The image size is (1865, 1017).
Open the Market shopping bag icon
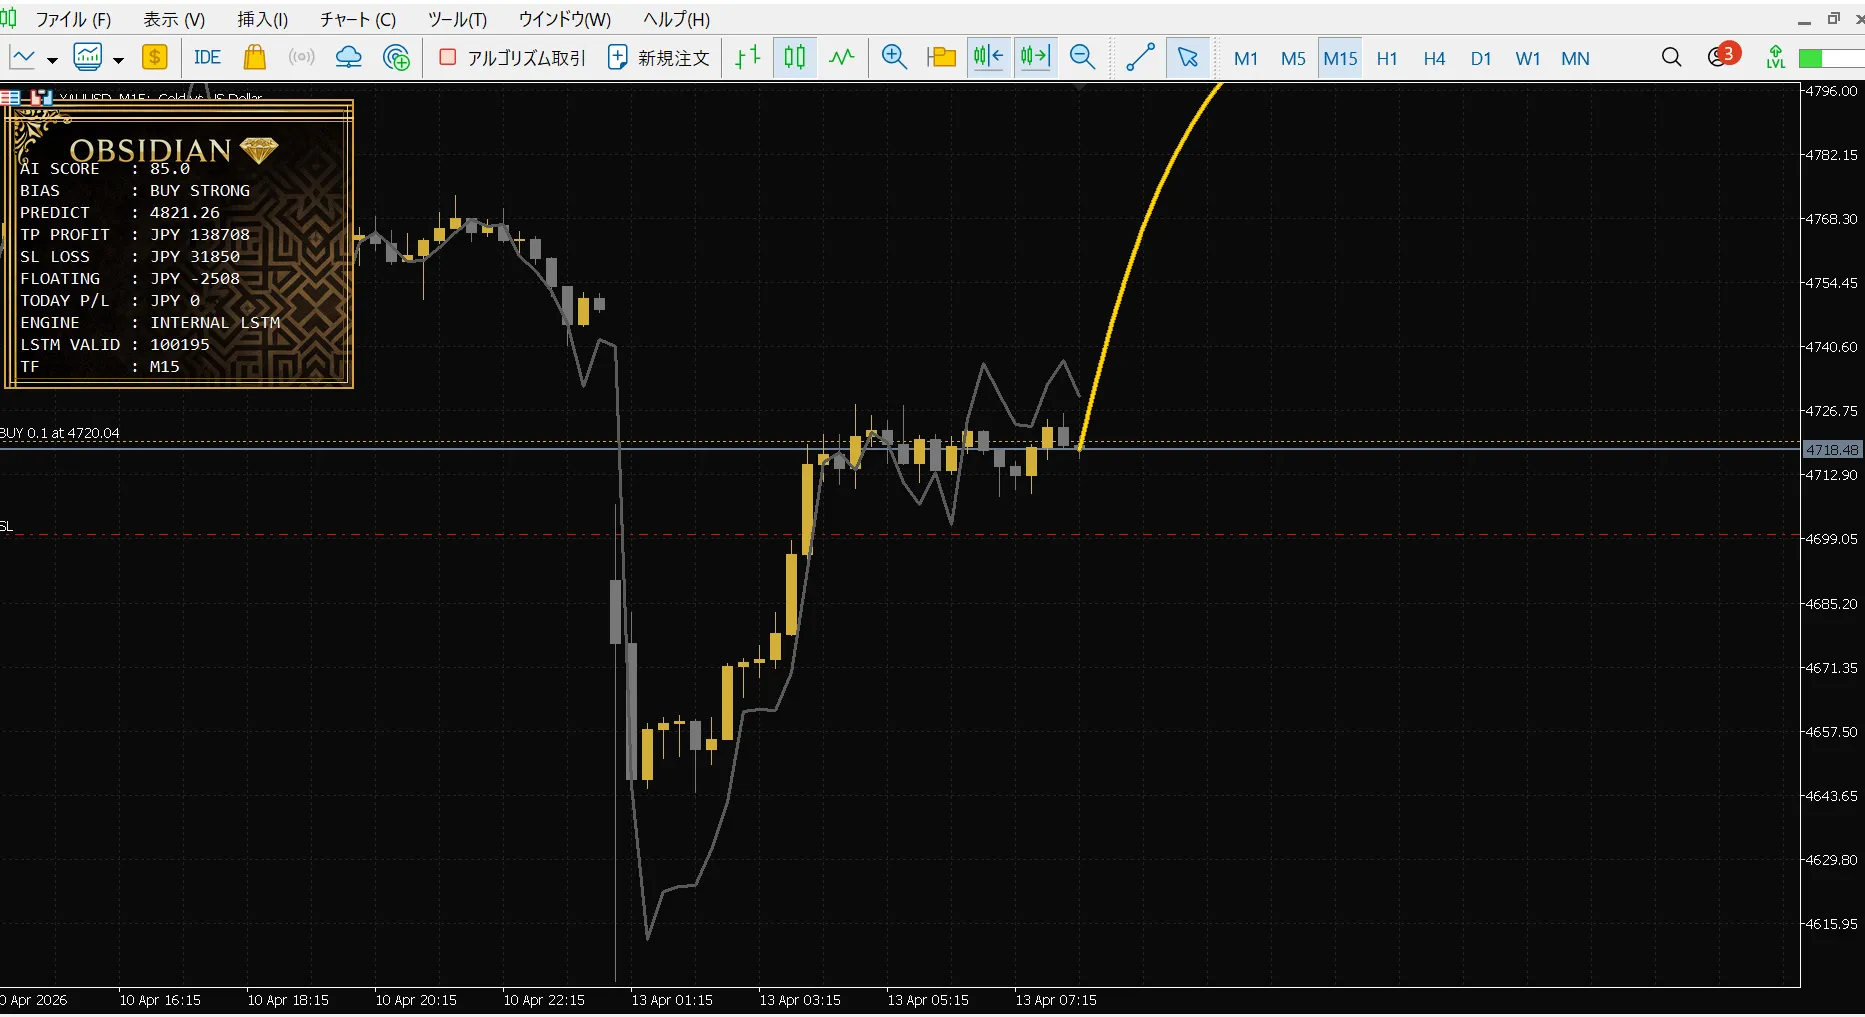pos(255,57)
